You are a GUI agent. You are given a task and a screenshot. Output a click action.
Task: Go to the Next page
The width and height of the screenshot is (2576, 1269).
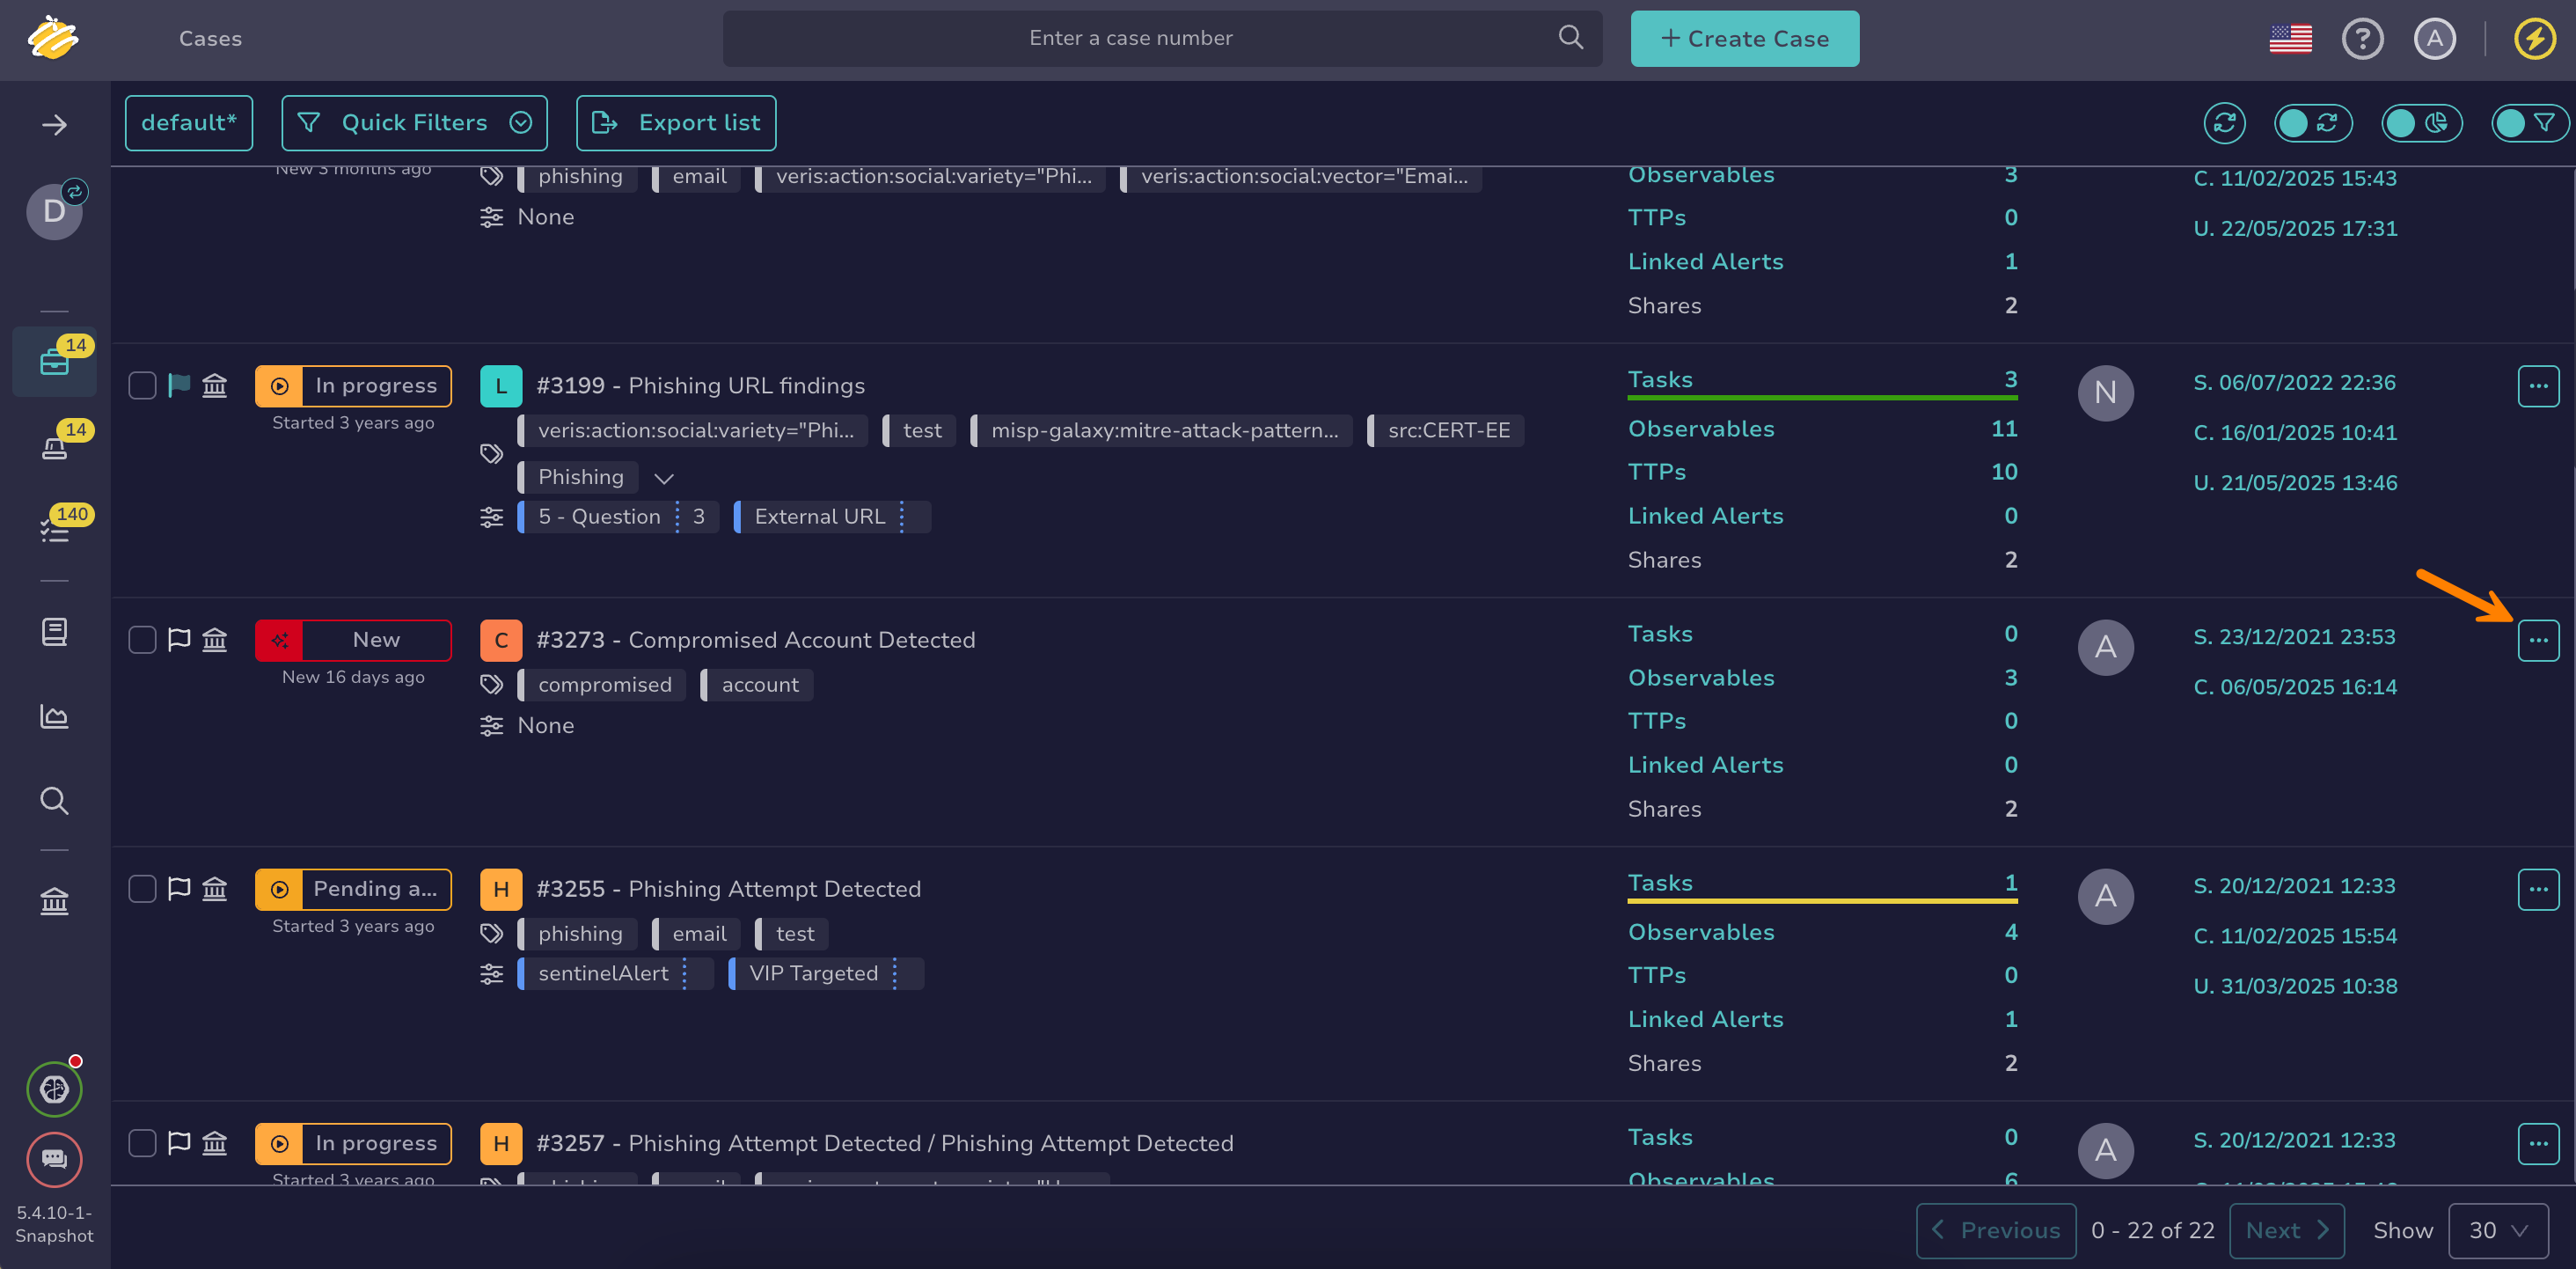pyautogui.click(x=2286, y=1231)
